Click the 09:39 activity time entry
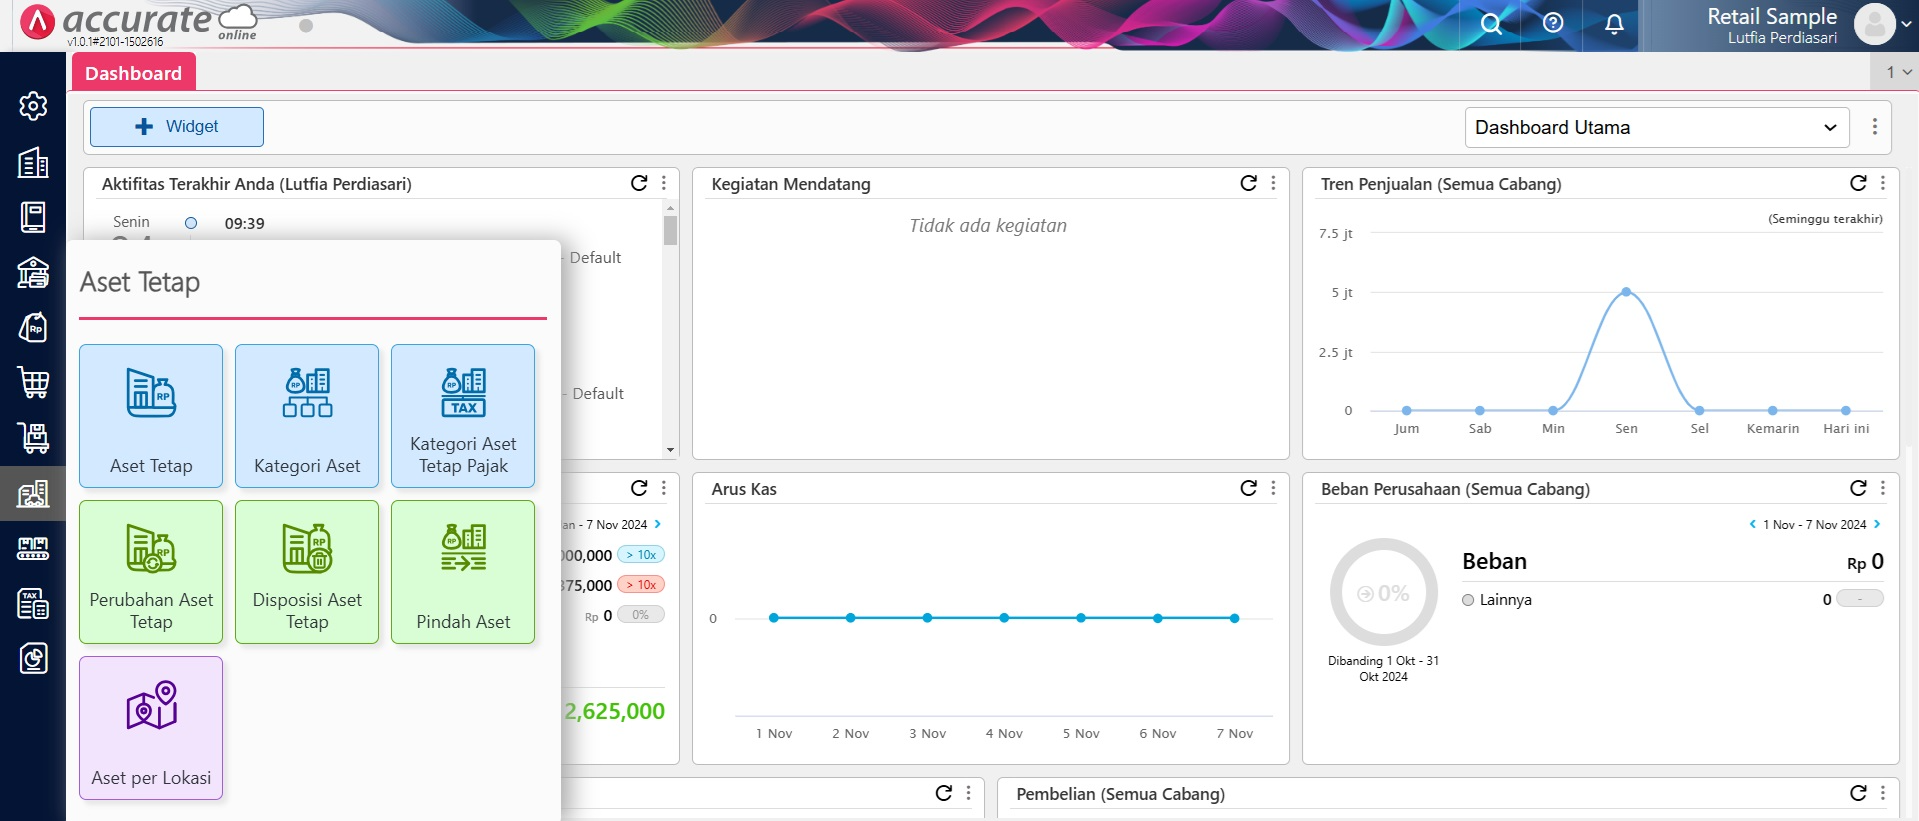 point(244,223)
